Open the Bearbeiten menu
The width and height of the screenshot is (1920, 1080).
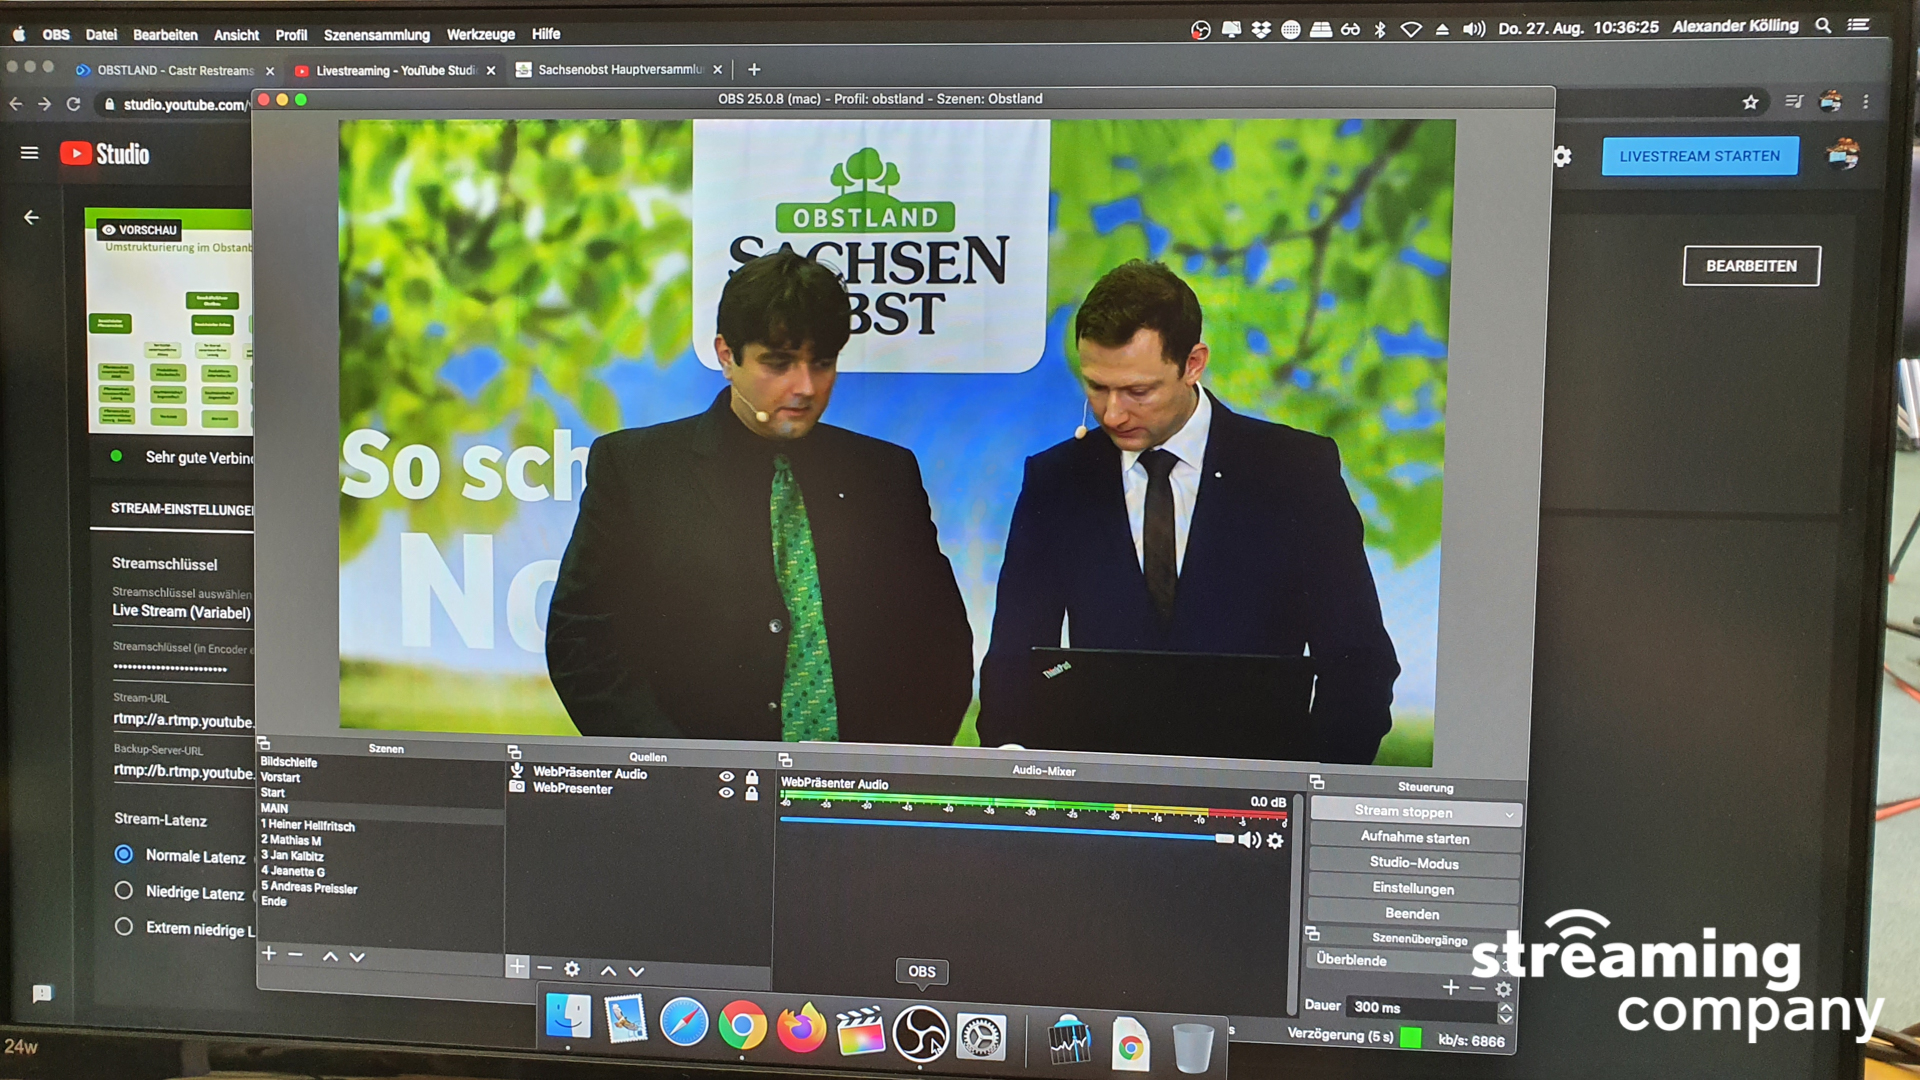click(165, 35)
